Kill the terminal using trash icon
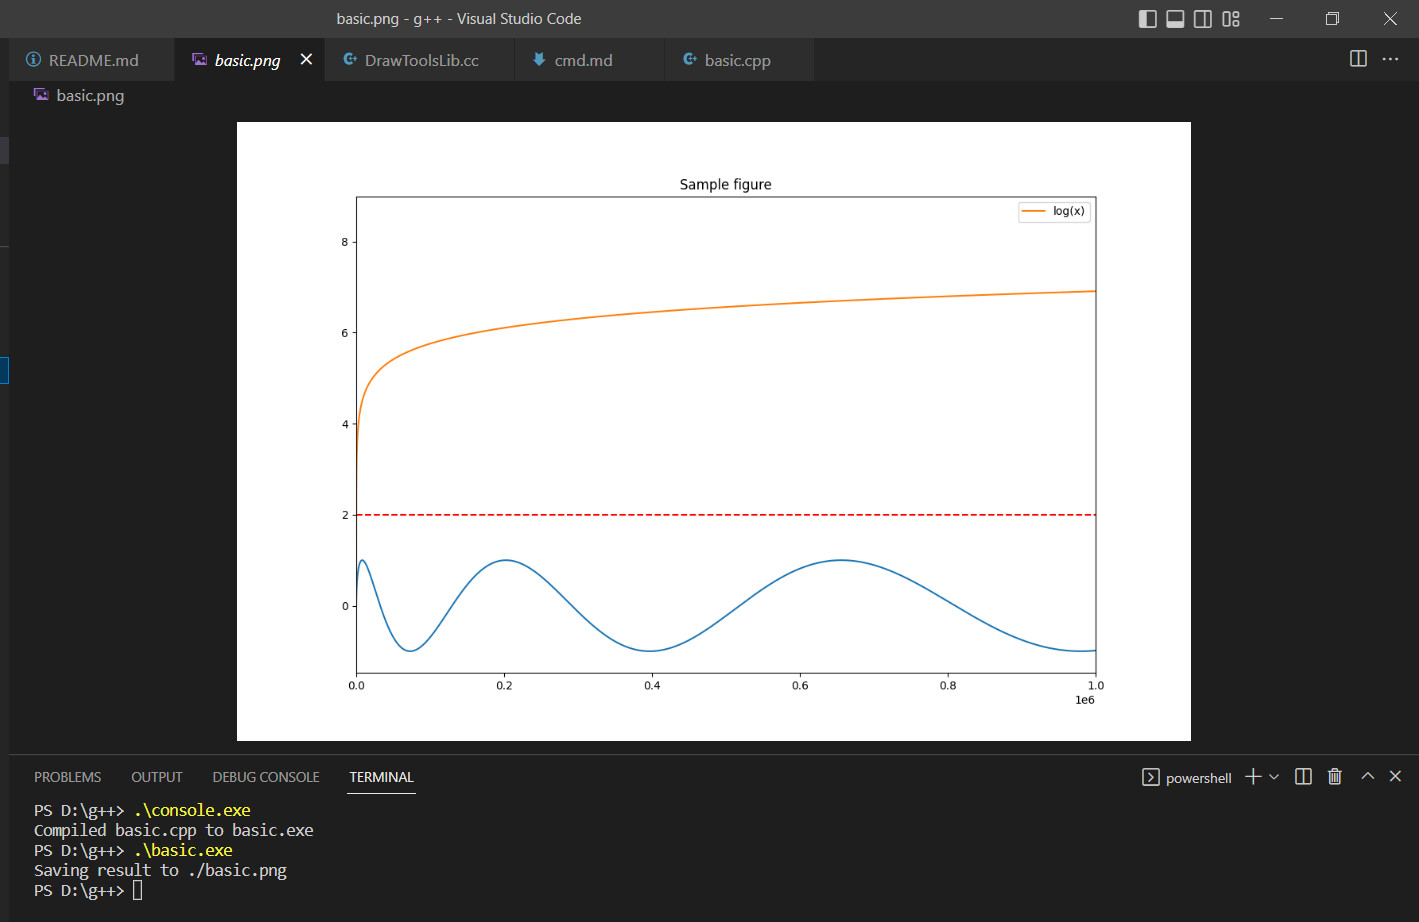The image size is (1419, 922). pos(1334,777)
